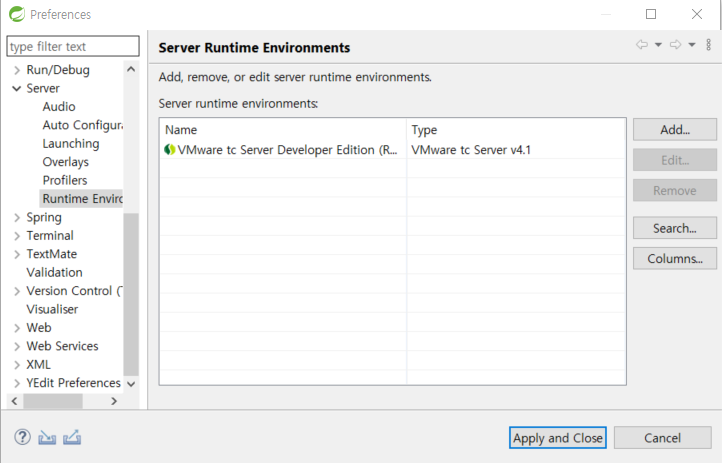Click the tree horizontal scroll left arrow
Screen dimensions: 722x463
coord(15,401)
